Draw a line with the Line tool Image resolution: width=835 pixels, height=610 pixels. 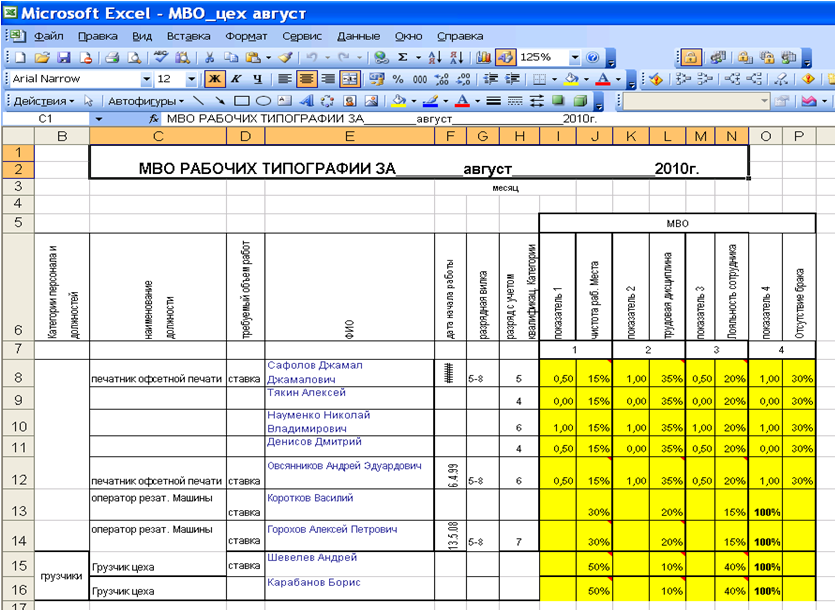[x=198, y=101]
